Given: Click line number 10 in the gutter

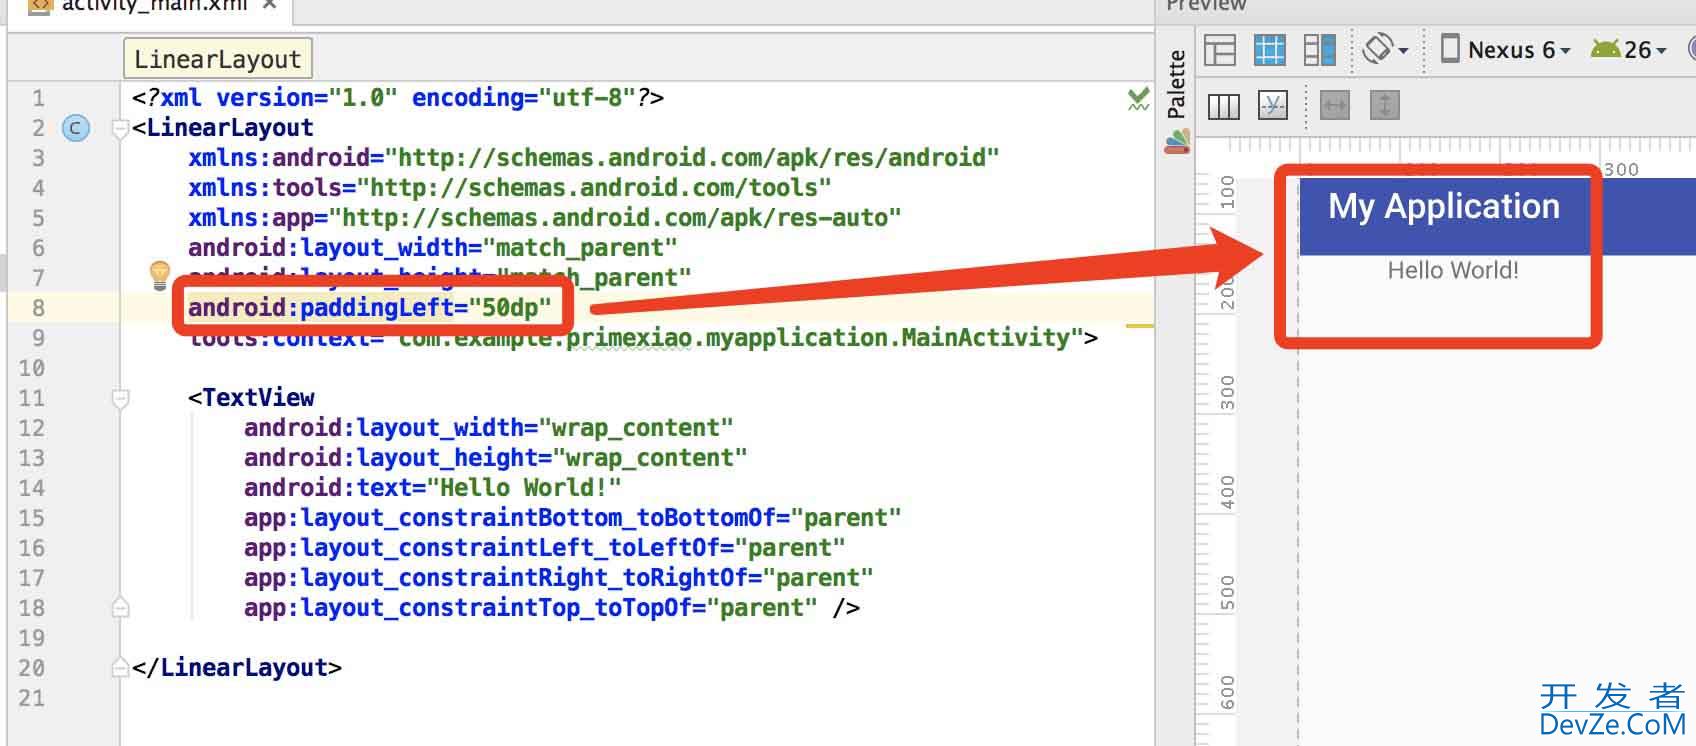Looking at the screenshot, I should 31,368.
